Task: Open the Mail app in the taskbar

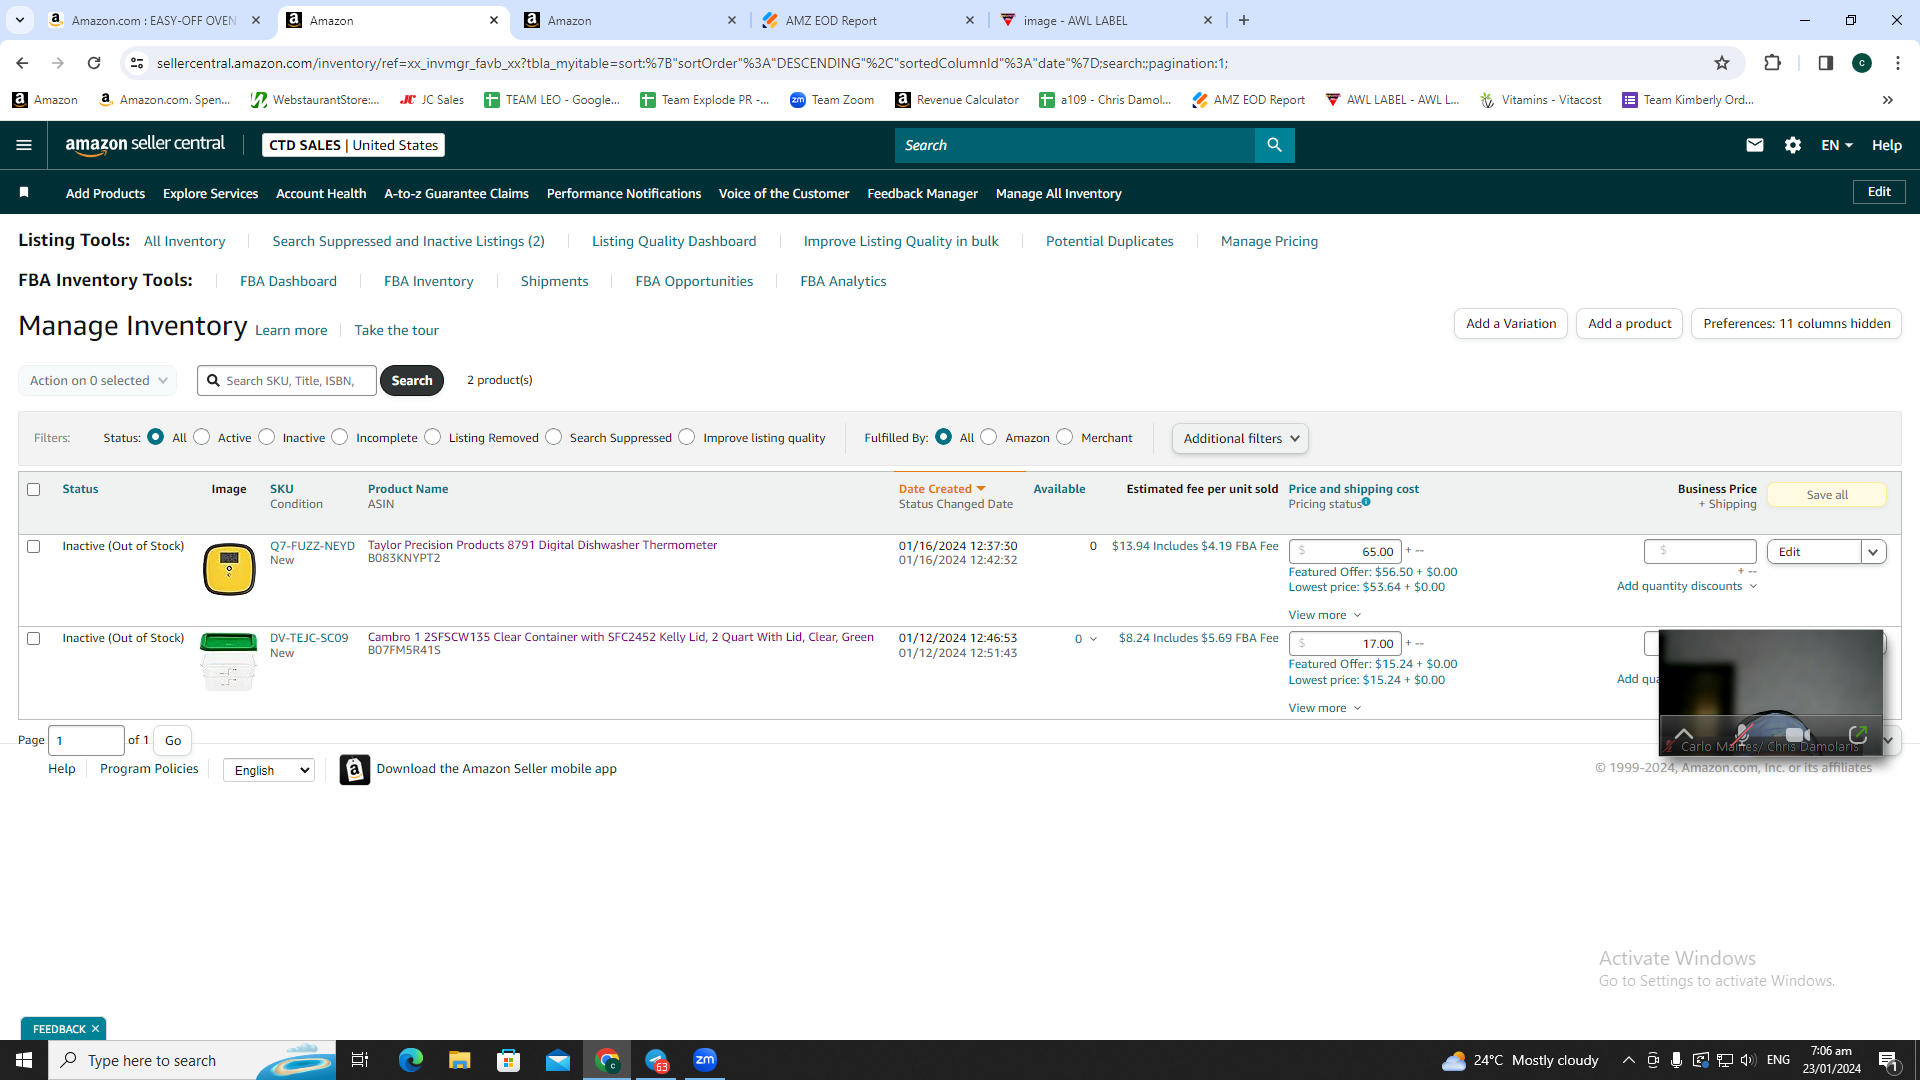Action: (x=558, y=1060)
